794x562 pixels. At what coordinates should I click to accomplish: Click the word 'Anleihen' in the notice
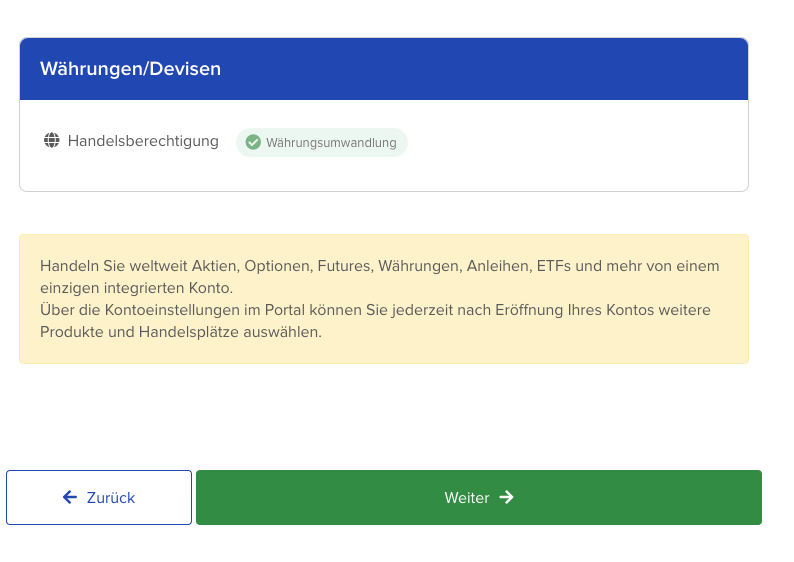[x=499, y=266]
